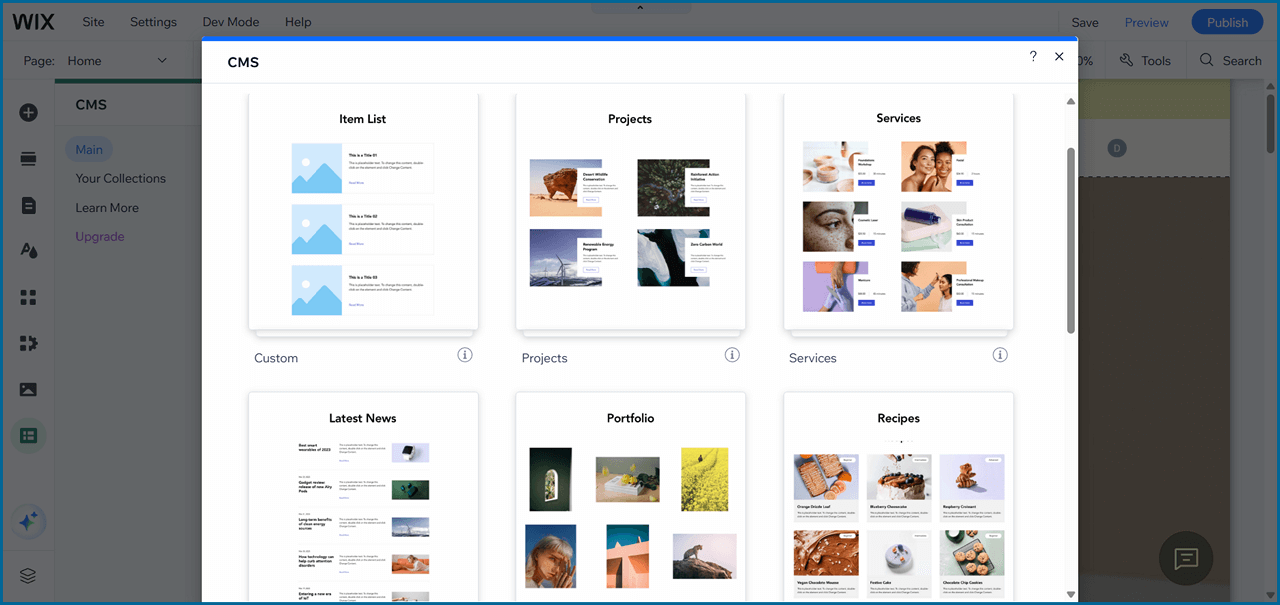Select the Item List preset card
Image resolution: width=1280 pixels, height=605 pixels.
[363, 211]
